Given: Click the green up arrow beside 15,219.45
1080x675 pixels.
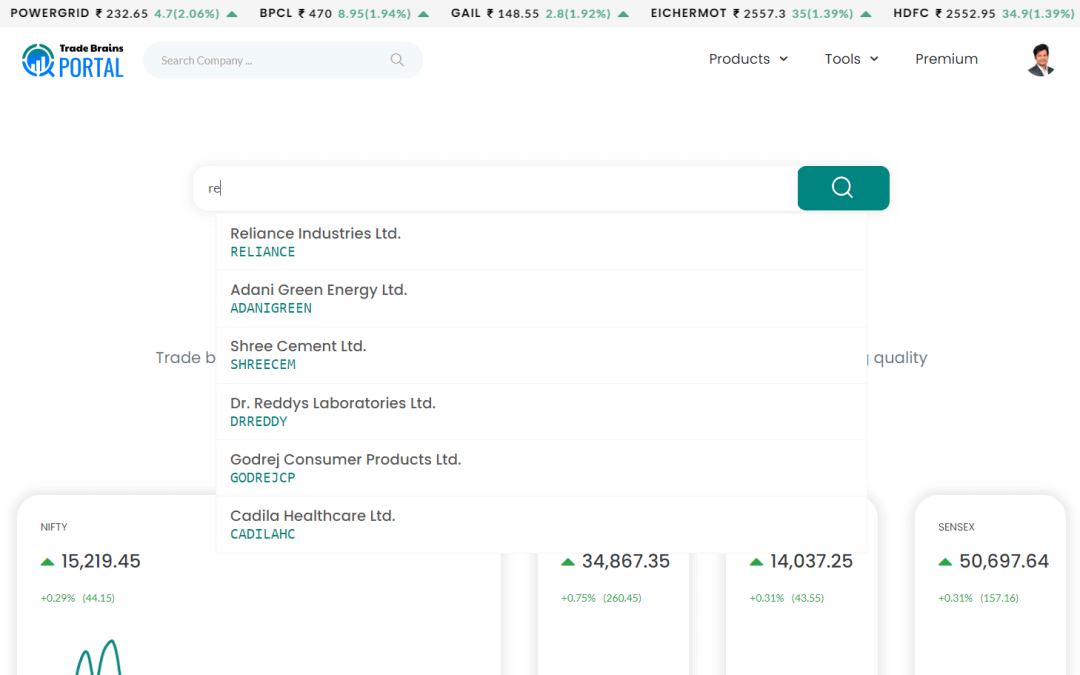Looking at the screenshot, I should point(48,562).
